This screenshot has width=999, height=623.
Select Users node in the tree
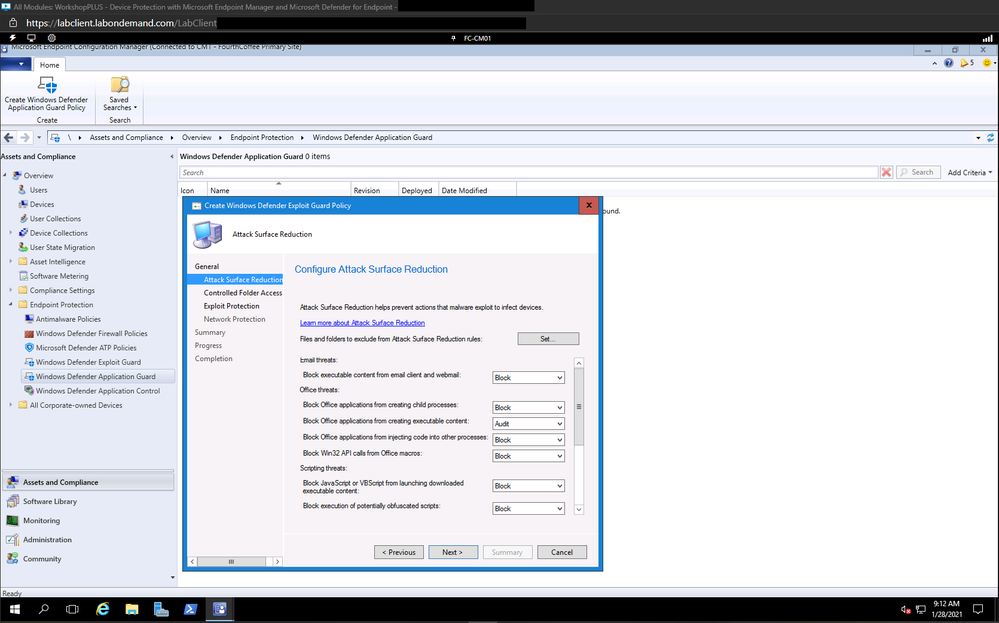point(38,190)
